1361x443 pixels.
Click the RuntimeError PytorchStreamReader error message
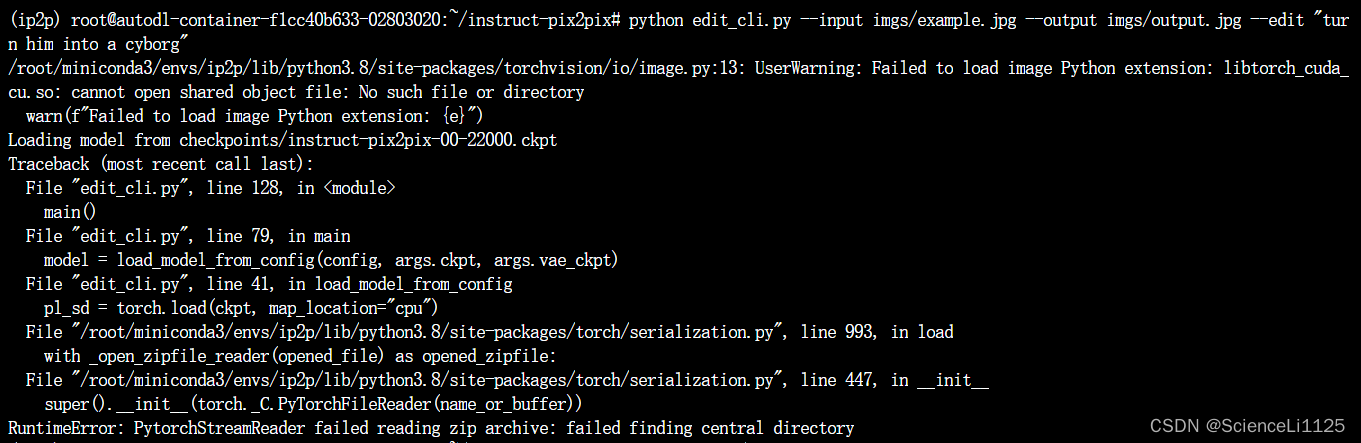430,428
